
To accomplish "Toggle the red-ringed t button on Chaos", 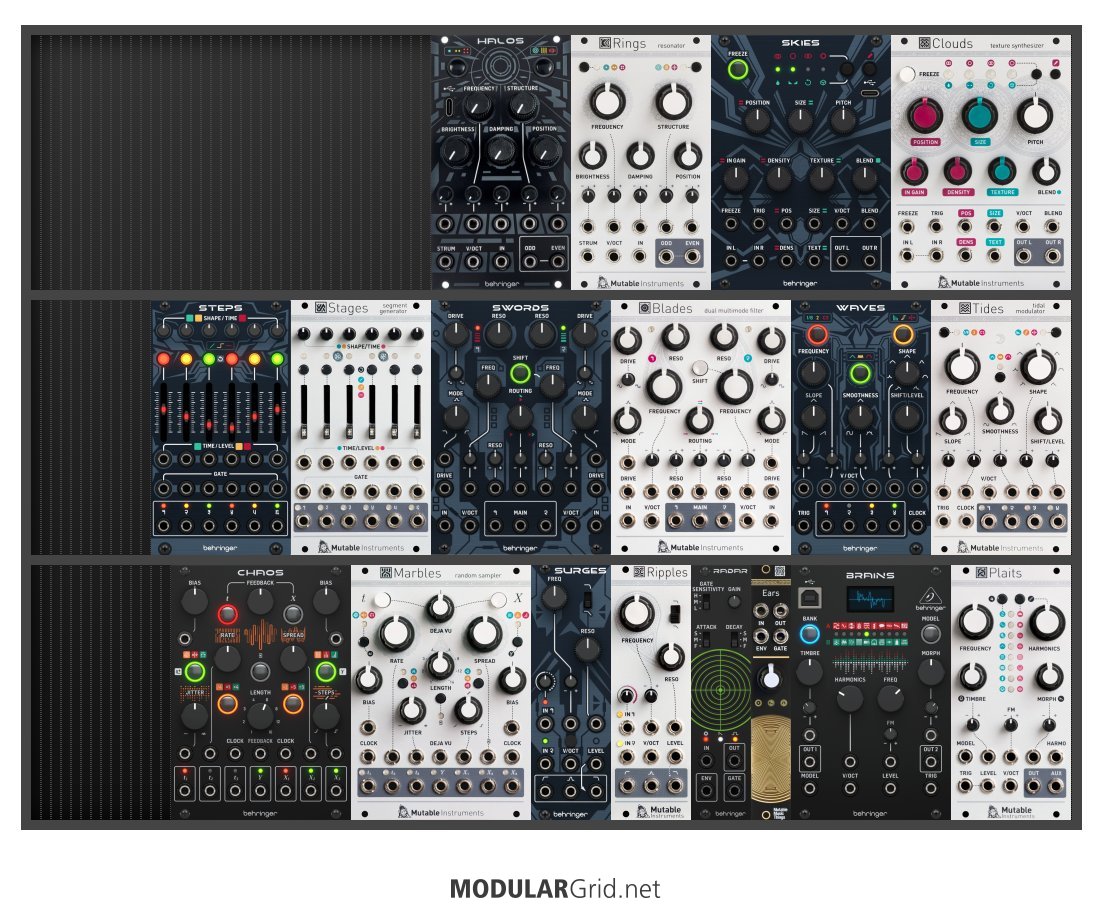I will (x=227, y=614).
